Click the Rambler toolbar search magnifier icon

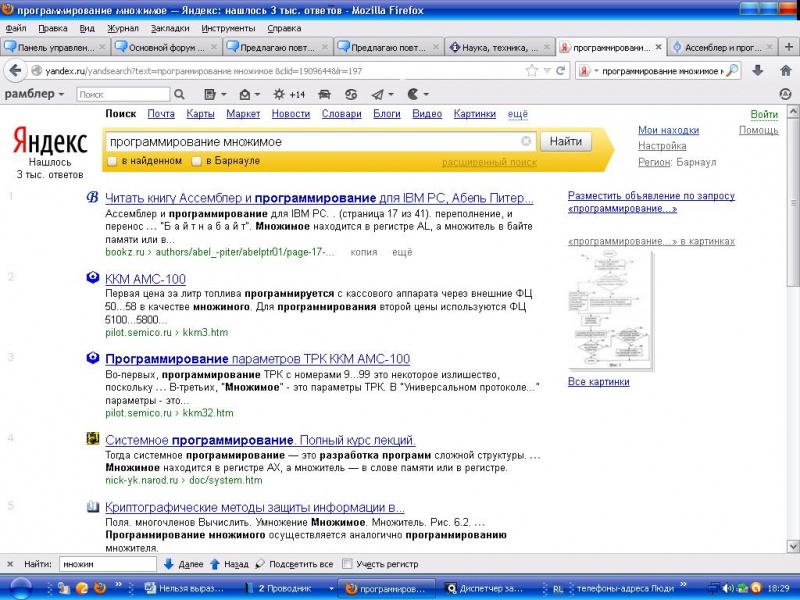pyautogui.click(x=179, y=94)
